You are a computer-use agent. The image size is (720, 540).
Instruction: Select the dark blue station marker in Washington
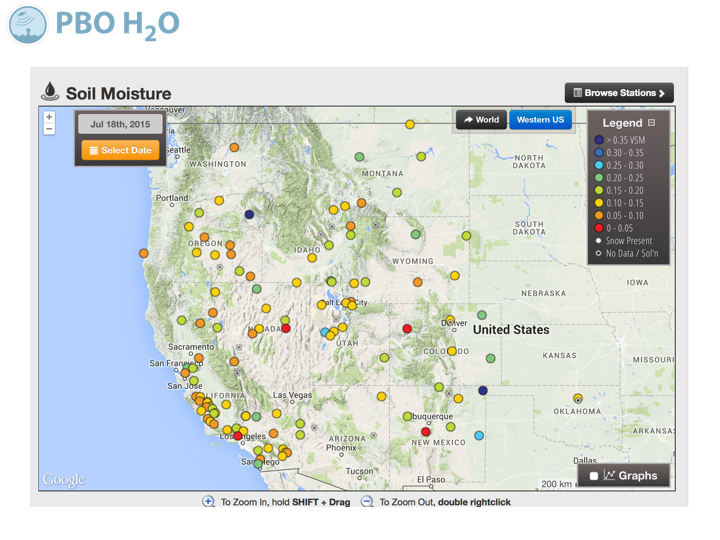coord(249,214)
